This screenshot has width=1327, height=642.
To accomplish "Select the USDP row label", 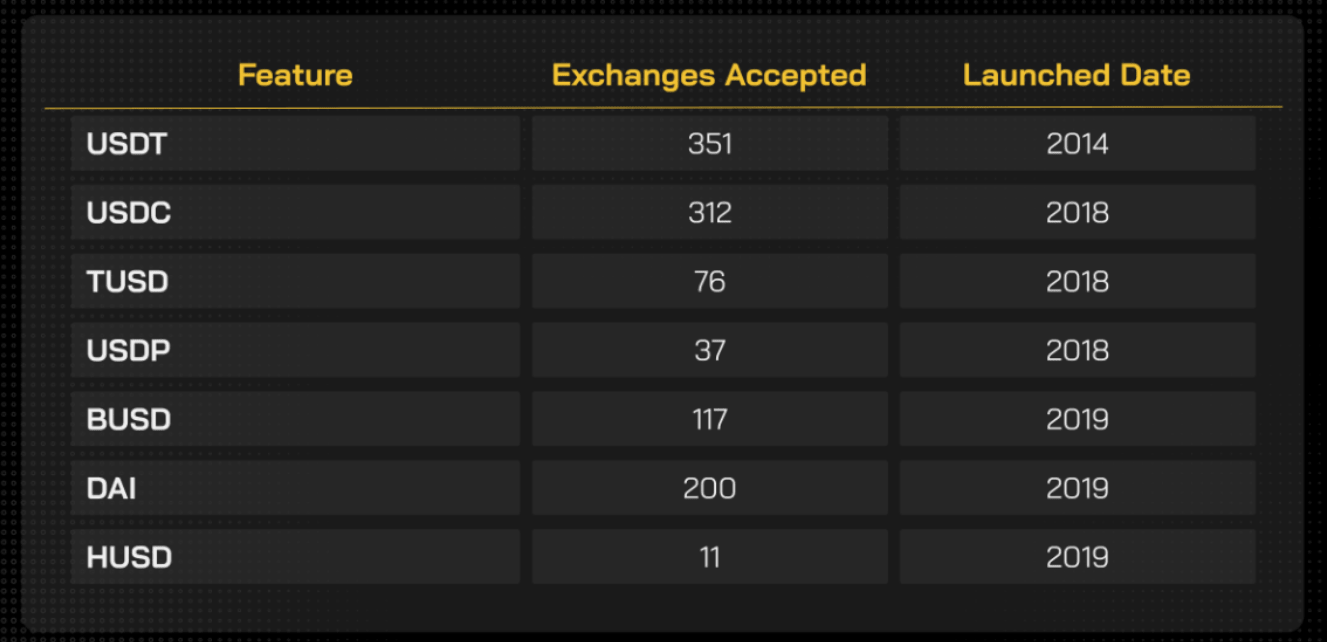I will point(128,351).
